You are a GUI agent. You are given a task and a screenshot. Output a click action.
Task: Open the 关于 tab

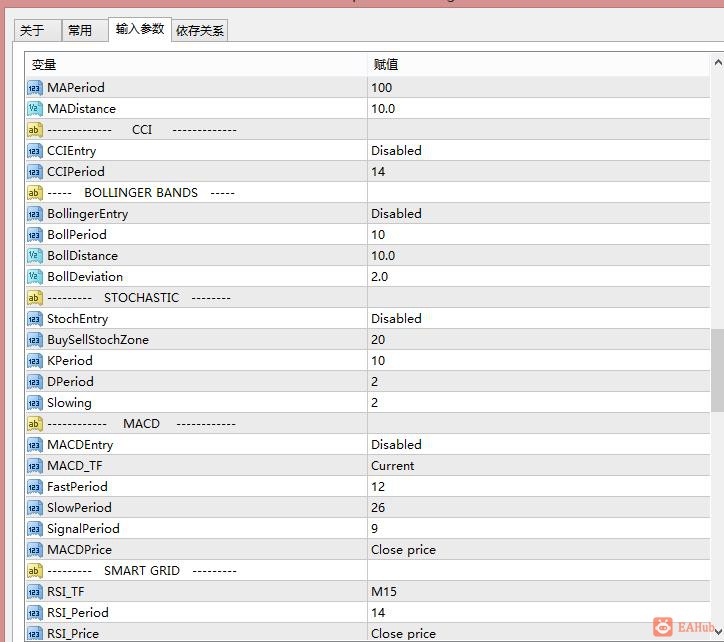click(37, 30)
